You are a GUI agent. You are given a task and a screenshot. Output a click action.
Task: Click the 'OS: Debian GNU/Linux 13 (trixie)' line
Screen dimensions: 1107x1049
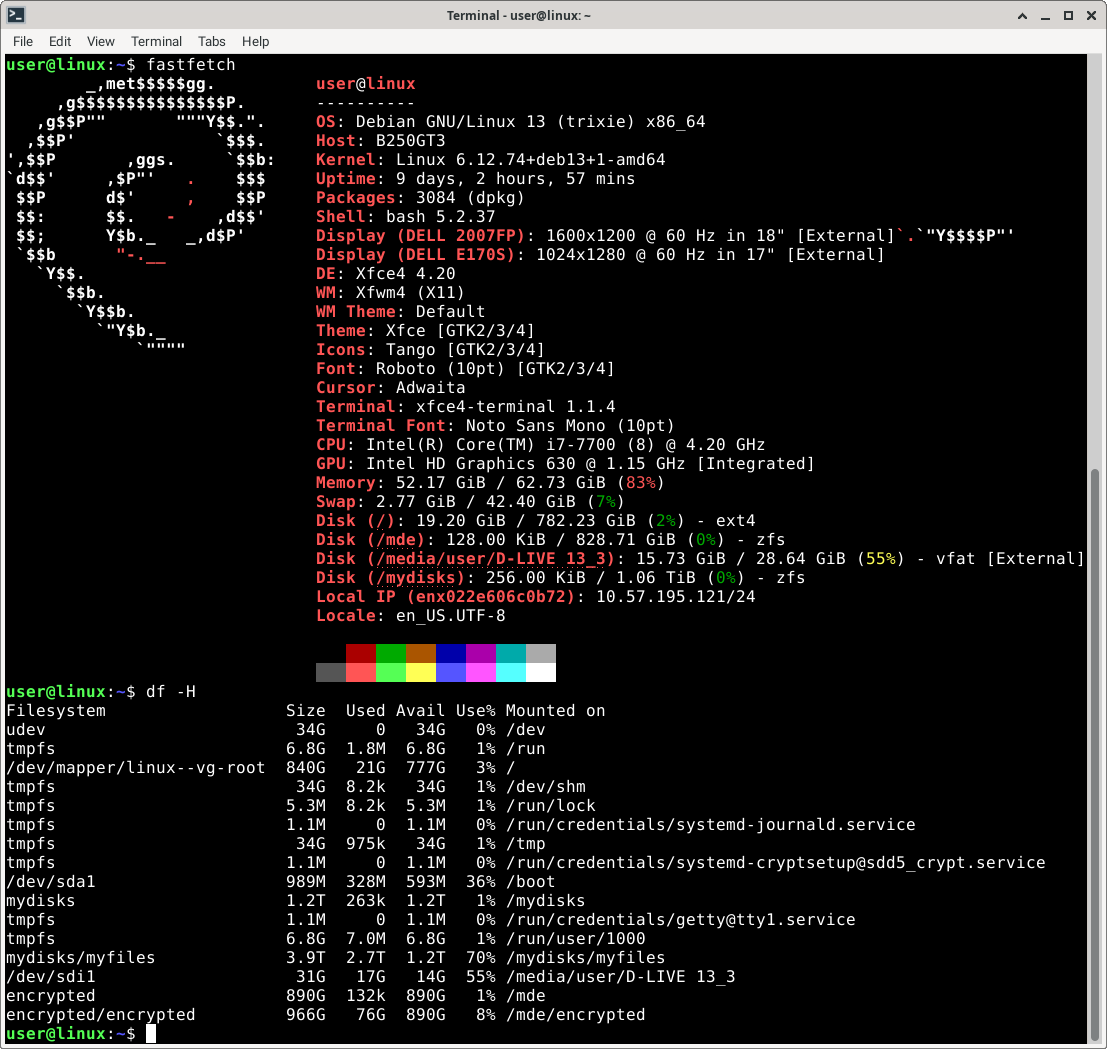coord(510,121)
